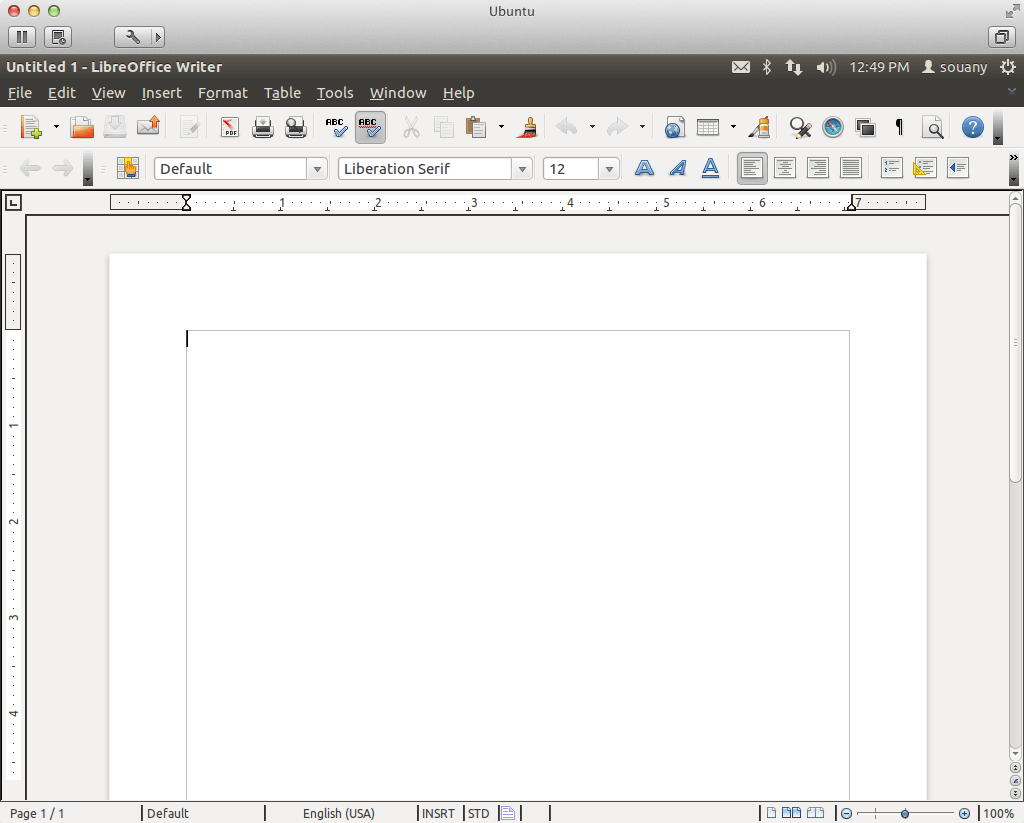Open the Liberation Serif font dropdown
This screenshot has width=1024, height=823.
click(522, 169)
